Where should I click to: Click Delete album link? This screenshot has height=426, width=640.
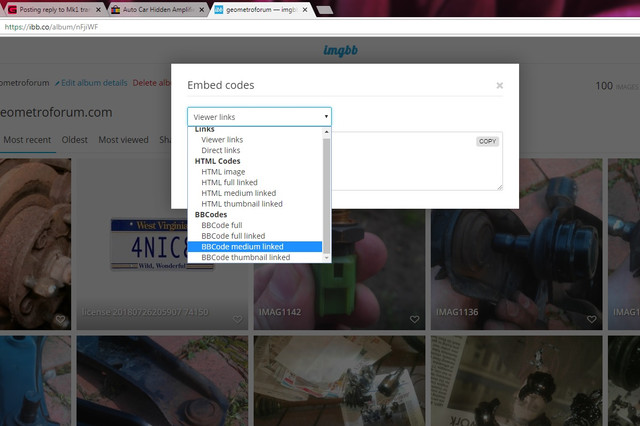(151, 83)
